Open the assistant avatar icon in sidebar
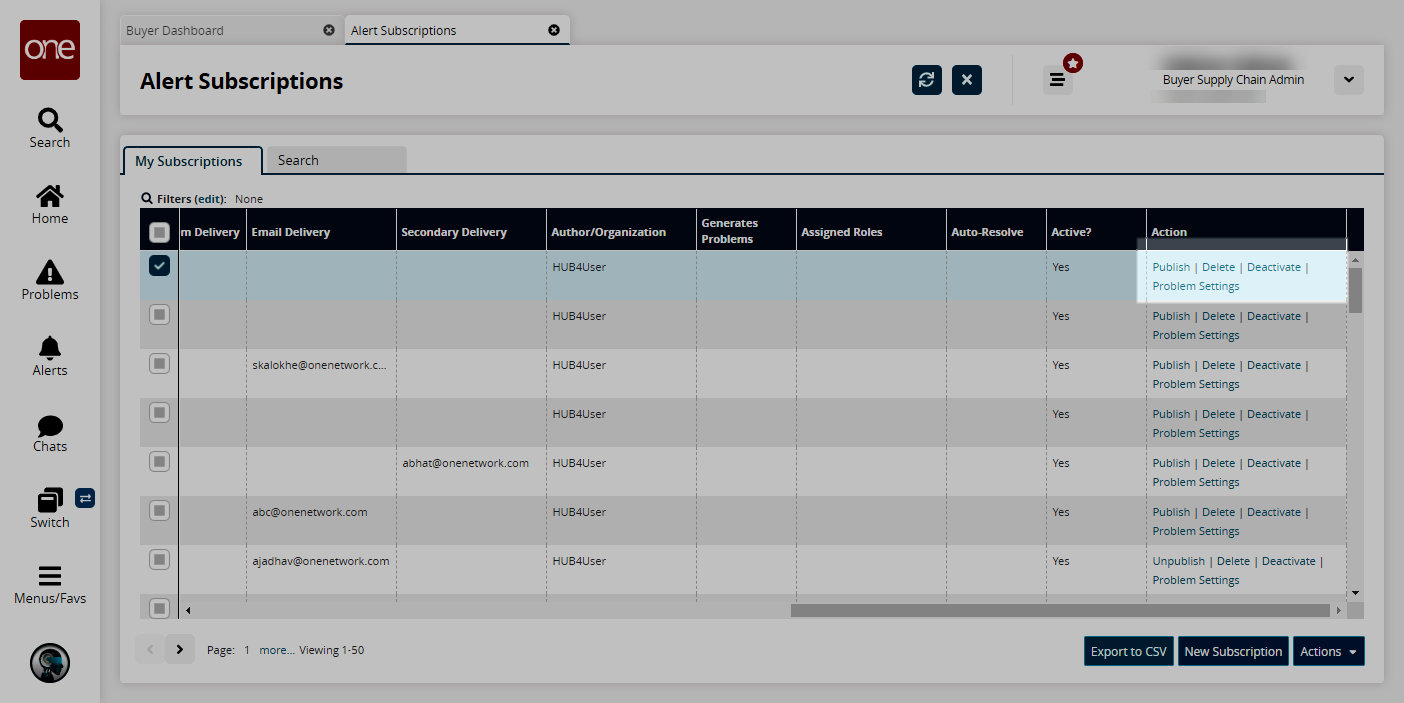 click(x=50, y=662)
